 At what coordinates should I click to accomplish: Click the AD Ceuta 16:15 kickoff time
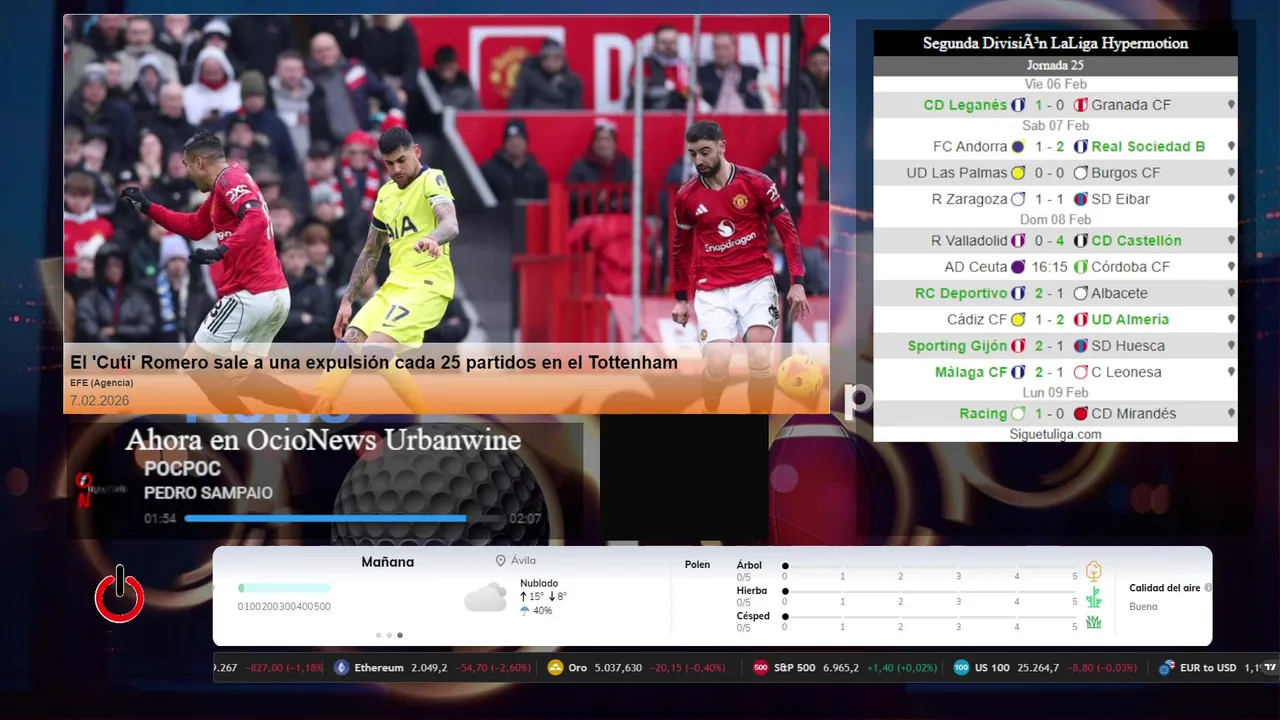pos(1049,267)
